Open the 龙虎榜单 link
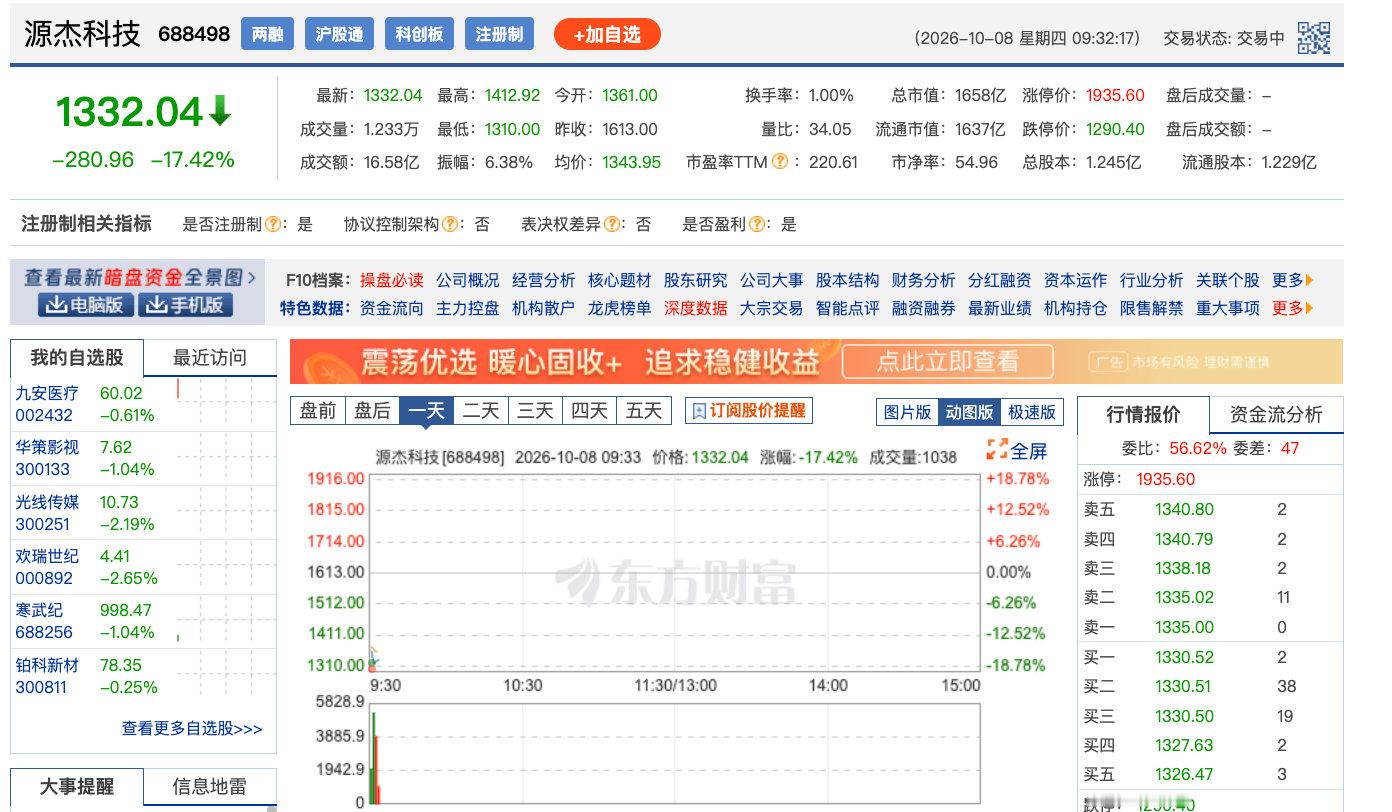The height and width of the screenshot is (812, 1392). coord(619,308)
